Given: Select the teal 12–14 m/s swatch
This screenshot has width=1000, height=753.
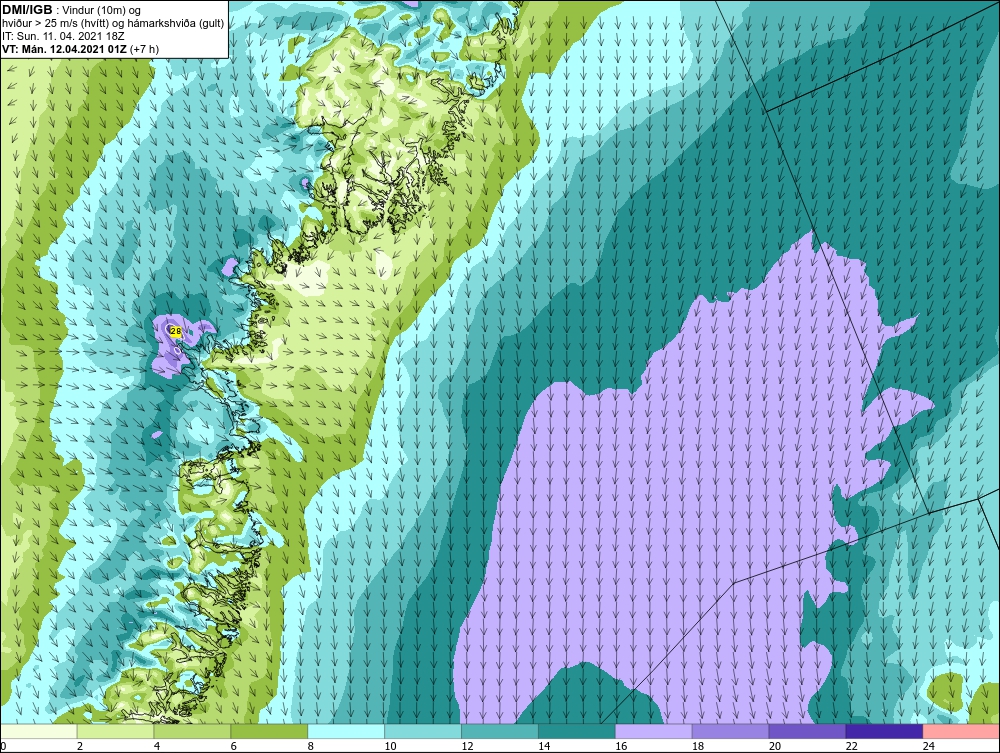Looking at the screenshot, I should click(x=500, y=731).
